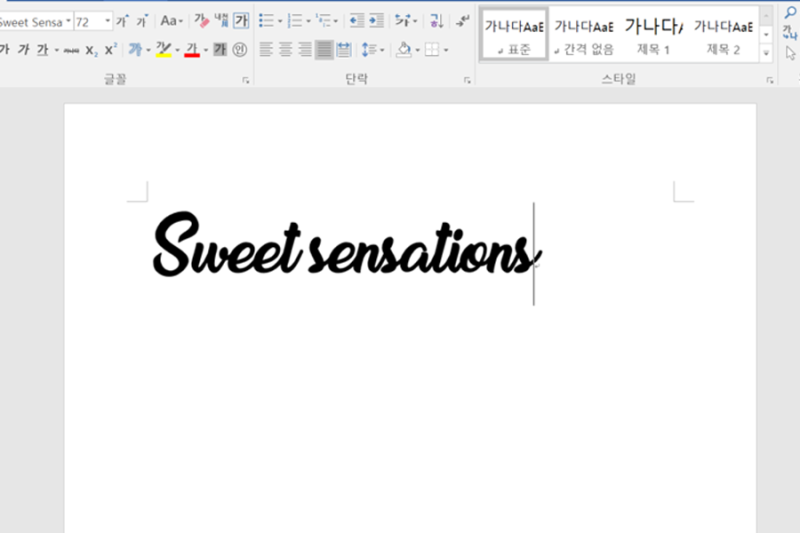Image resolution: width=800 pixels, height=533 pixels.
Task: Toggle character shading
Action: [x=220, y=49]
